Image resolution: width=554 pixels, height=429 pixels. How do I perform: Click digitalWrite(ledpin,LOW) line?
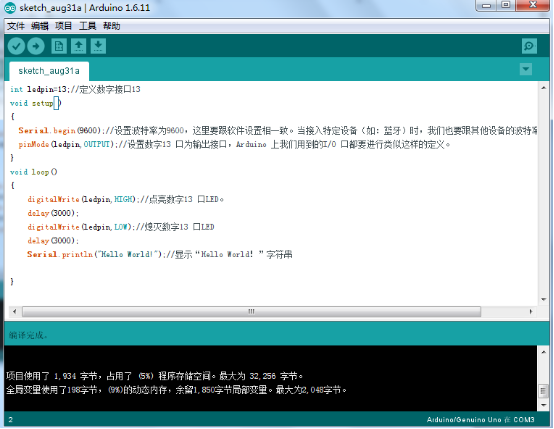(121, 227)
